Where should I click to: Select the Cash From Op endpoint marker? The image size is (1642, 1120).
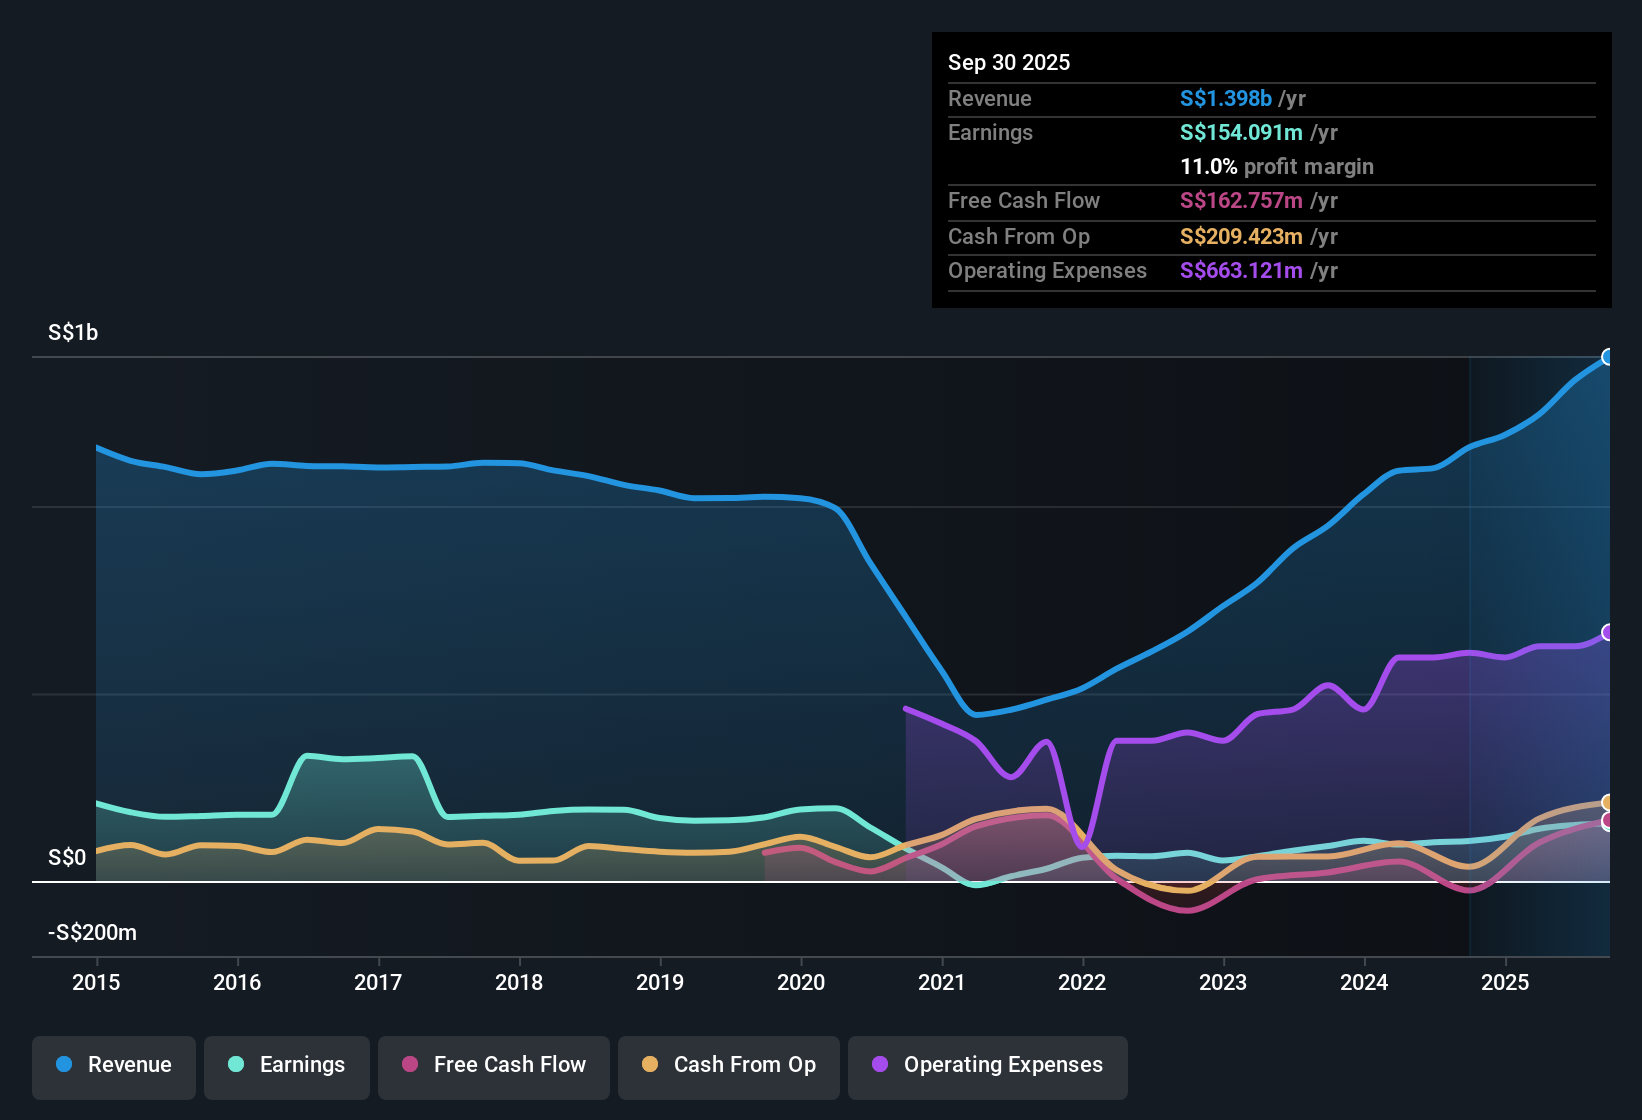tap(1607, 803)
